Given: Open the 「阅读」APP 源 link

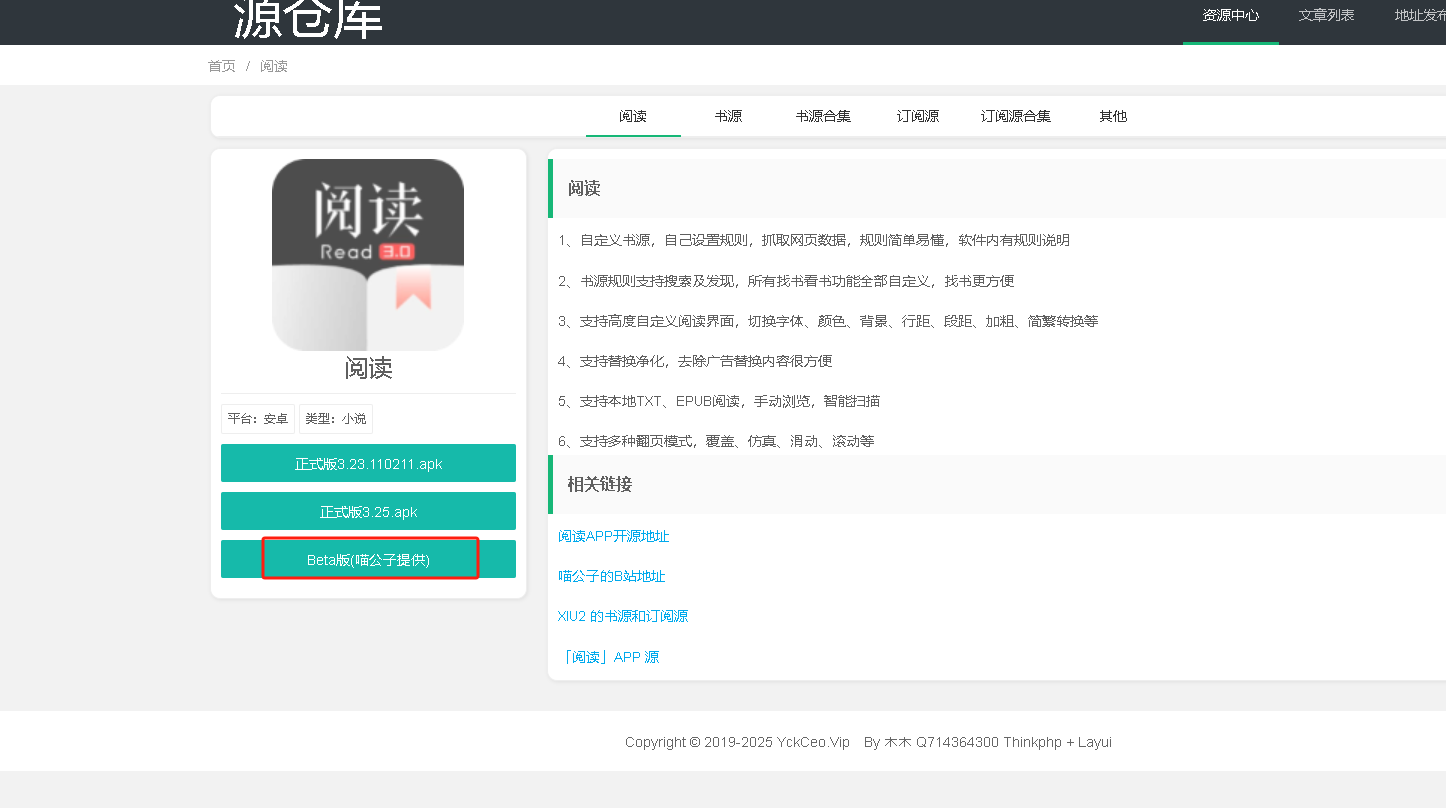Looking at the screenshot, I should [609, 657].
